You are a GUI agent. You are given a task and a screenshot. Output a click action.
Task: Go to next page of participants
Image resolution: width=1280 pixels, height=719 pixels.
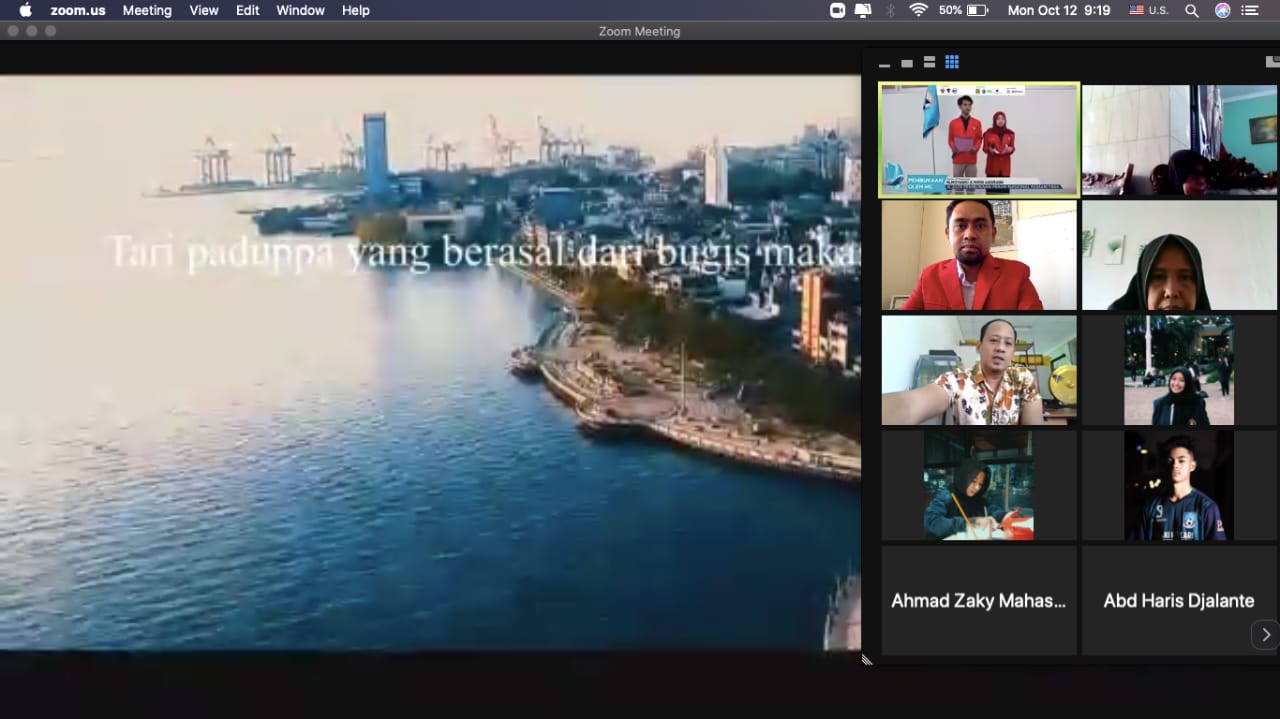[1265, 635]
